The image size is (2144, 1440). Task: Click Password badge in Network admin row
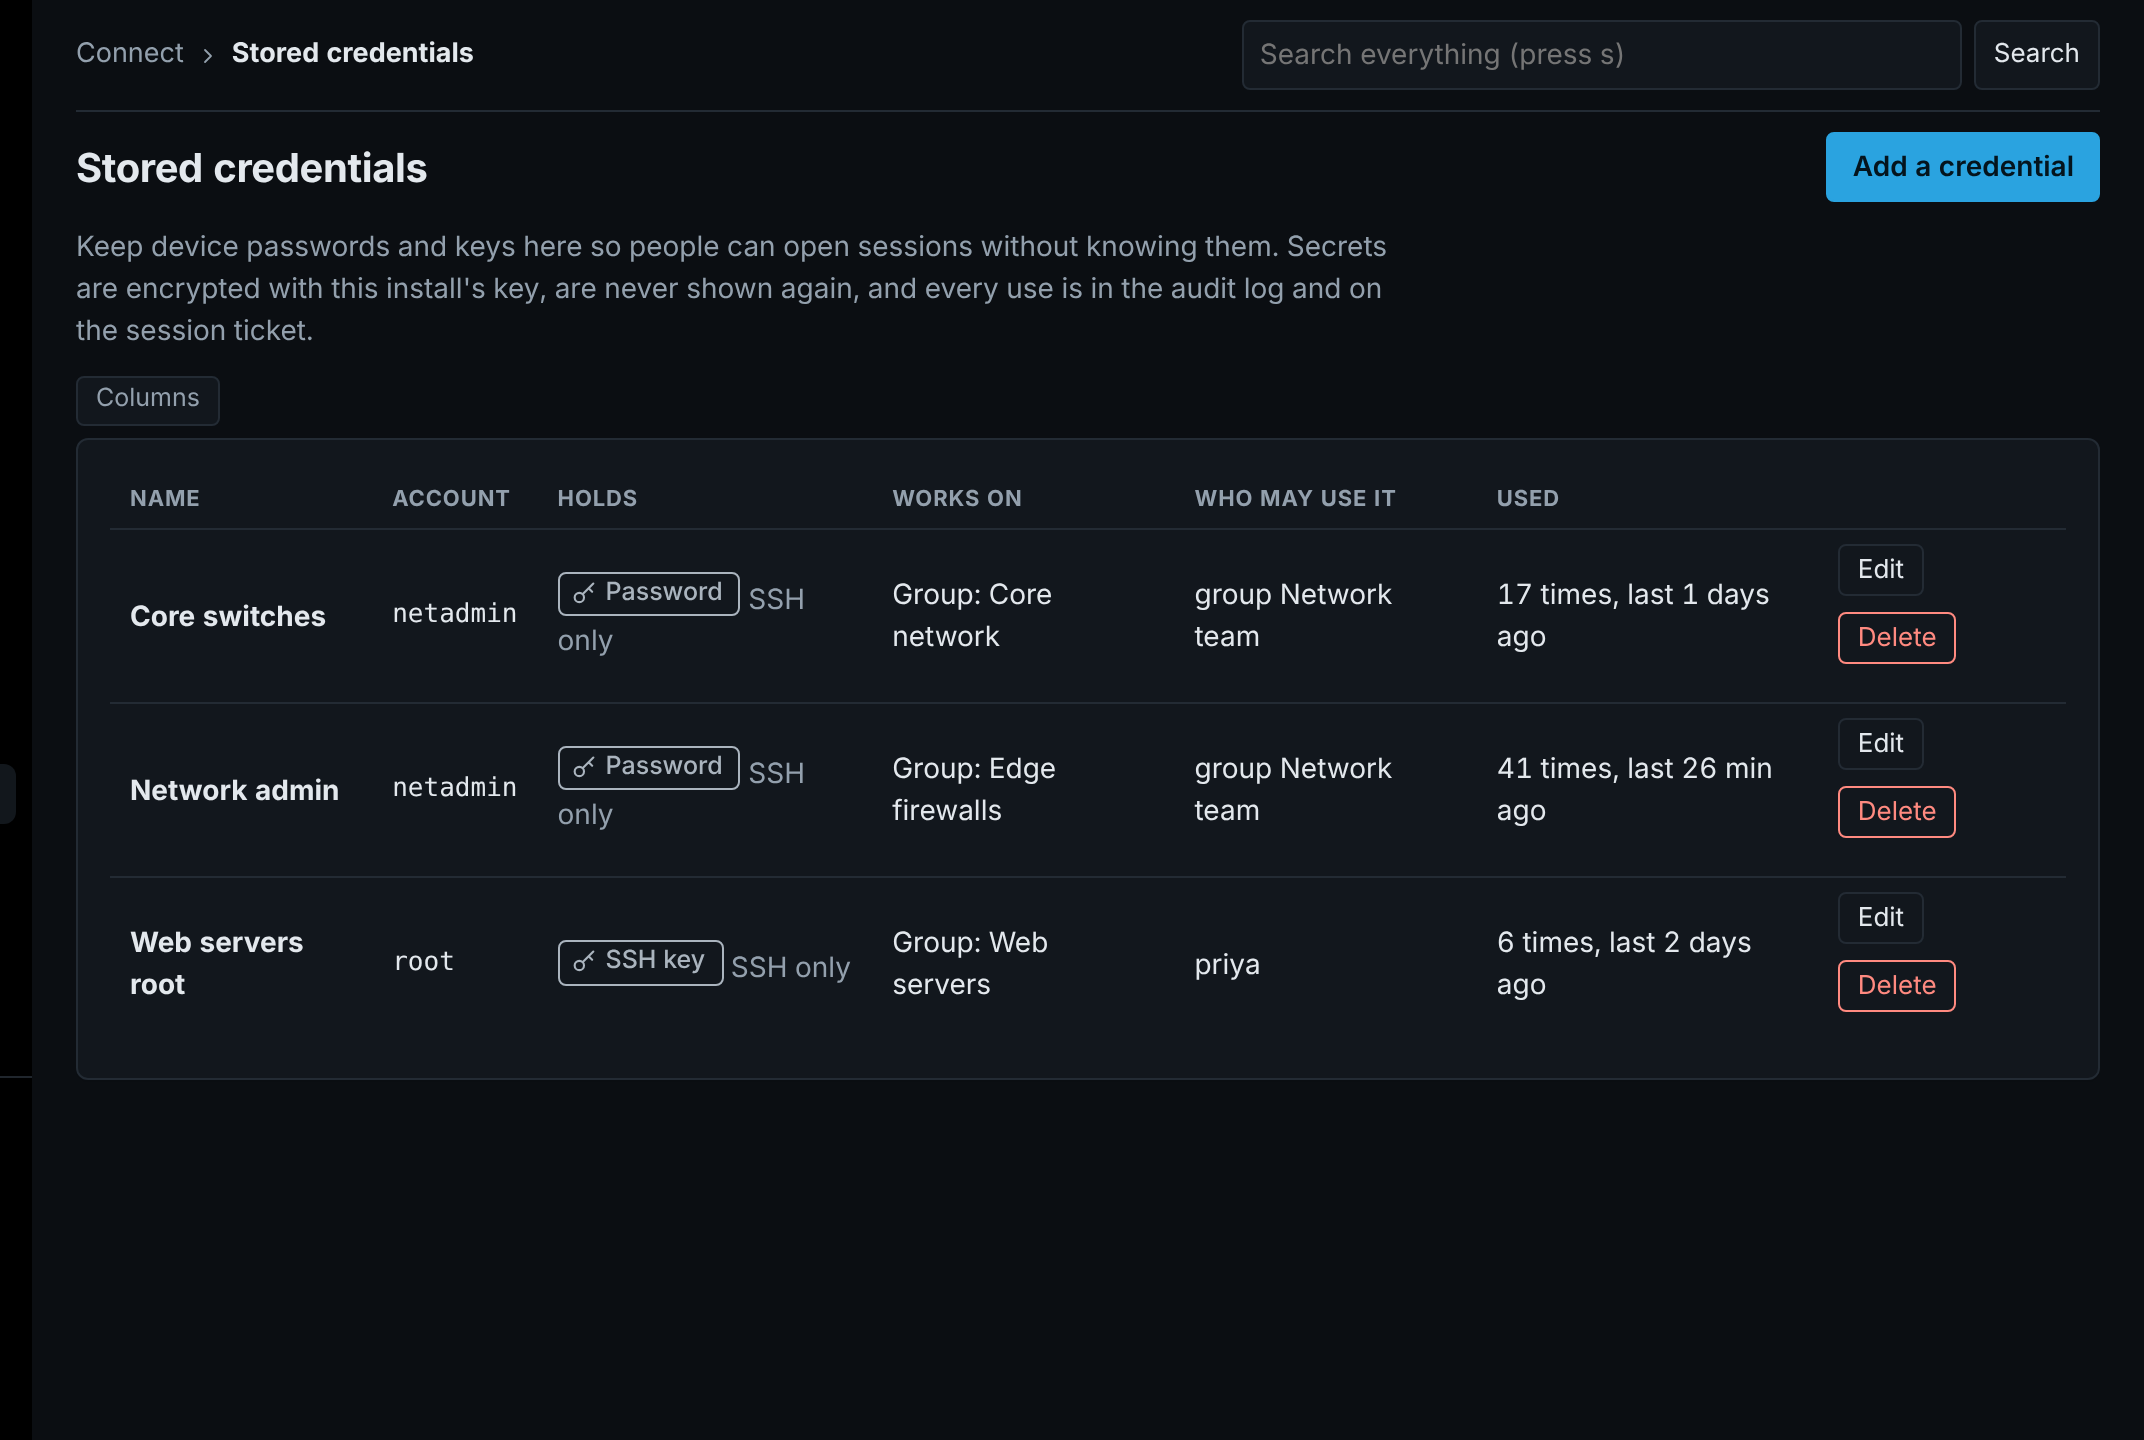[648, 768]
